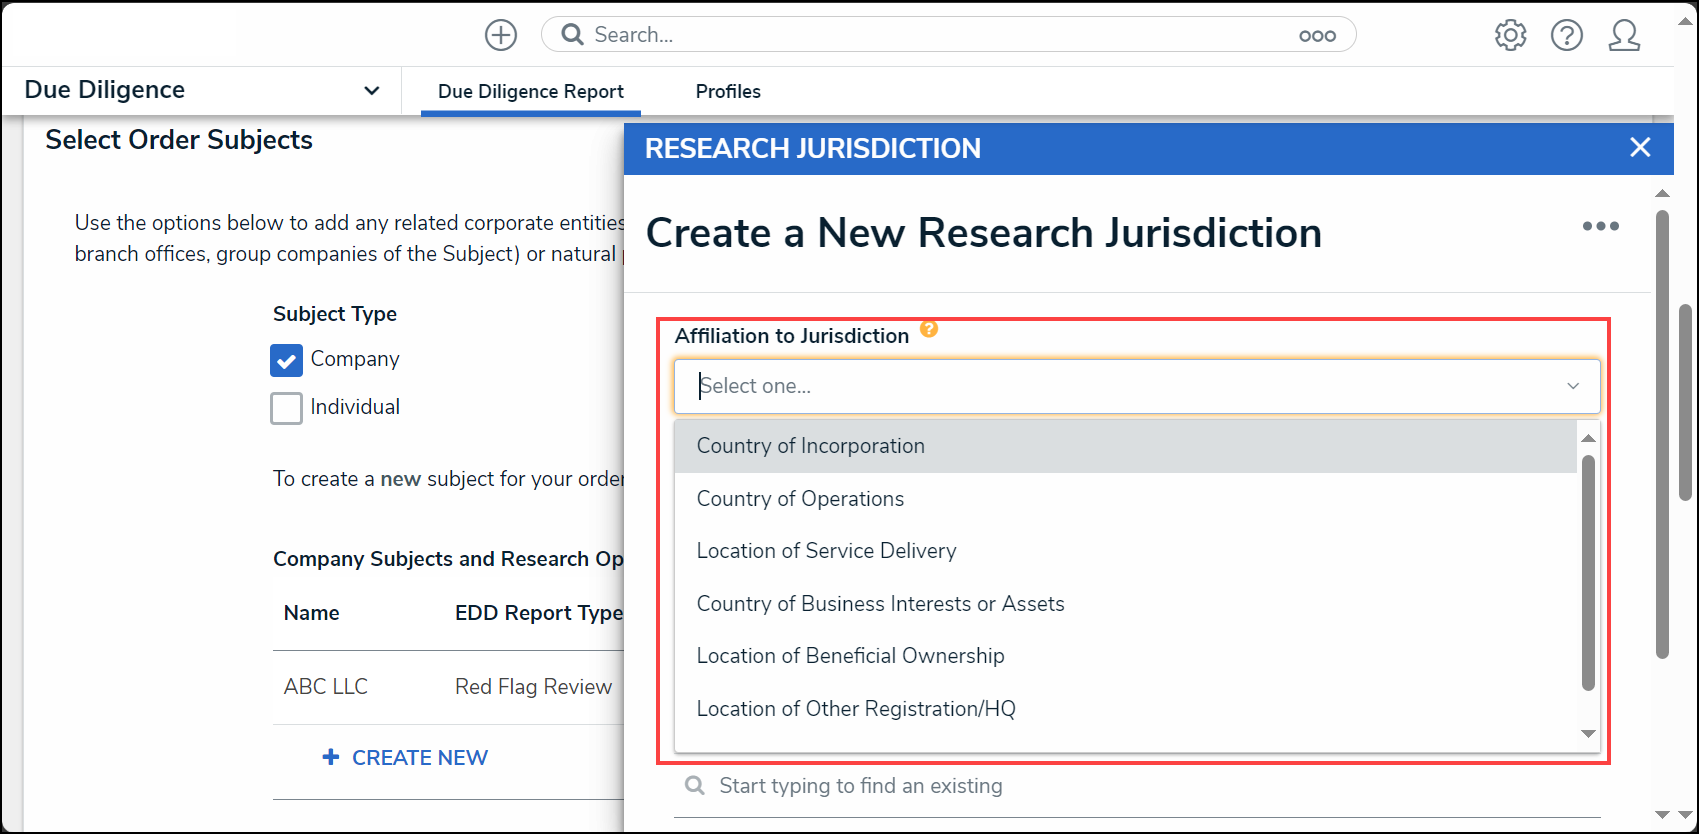Screen dimensions: 1699x834
Task: Click the dropdown list scrollbar thumb
Action: click(x=1588, y=572)
